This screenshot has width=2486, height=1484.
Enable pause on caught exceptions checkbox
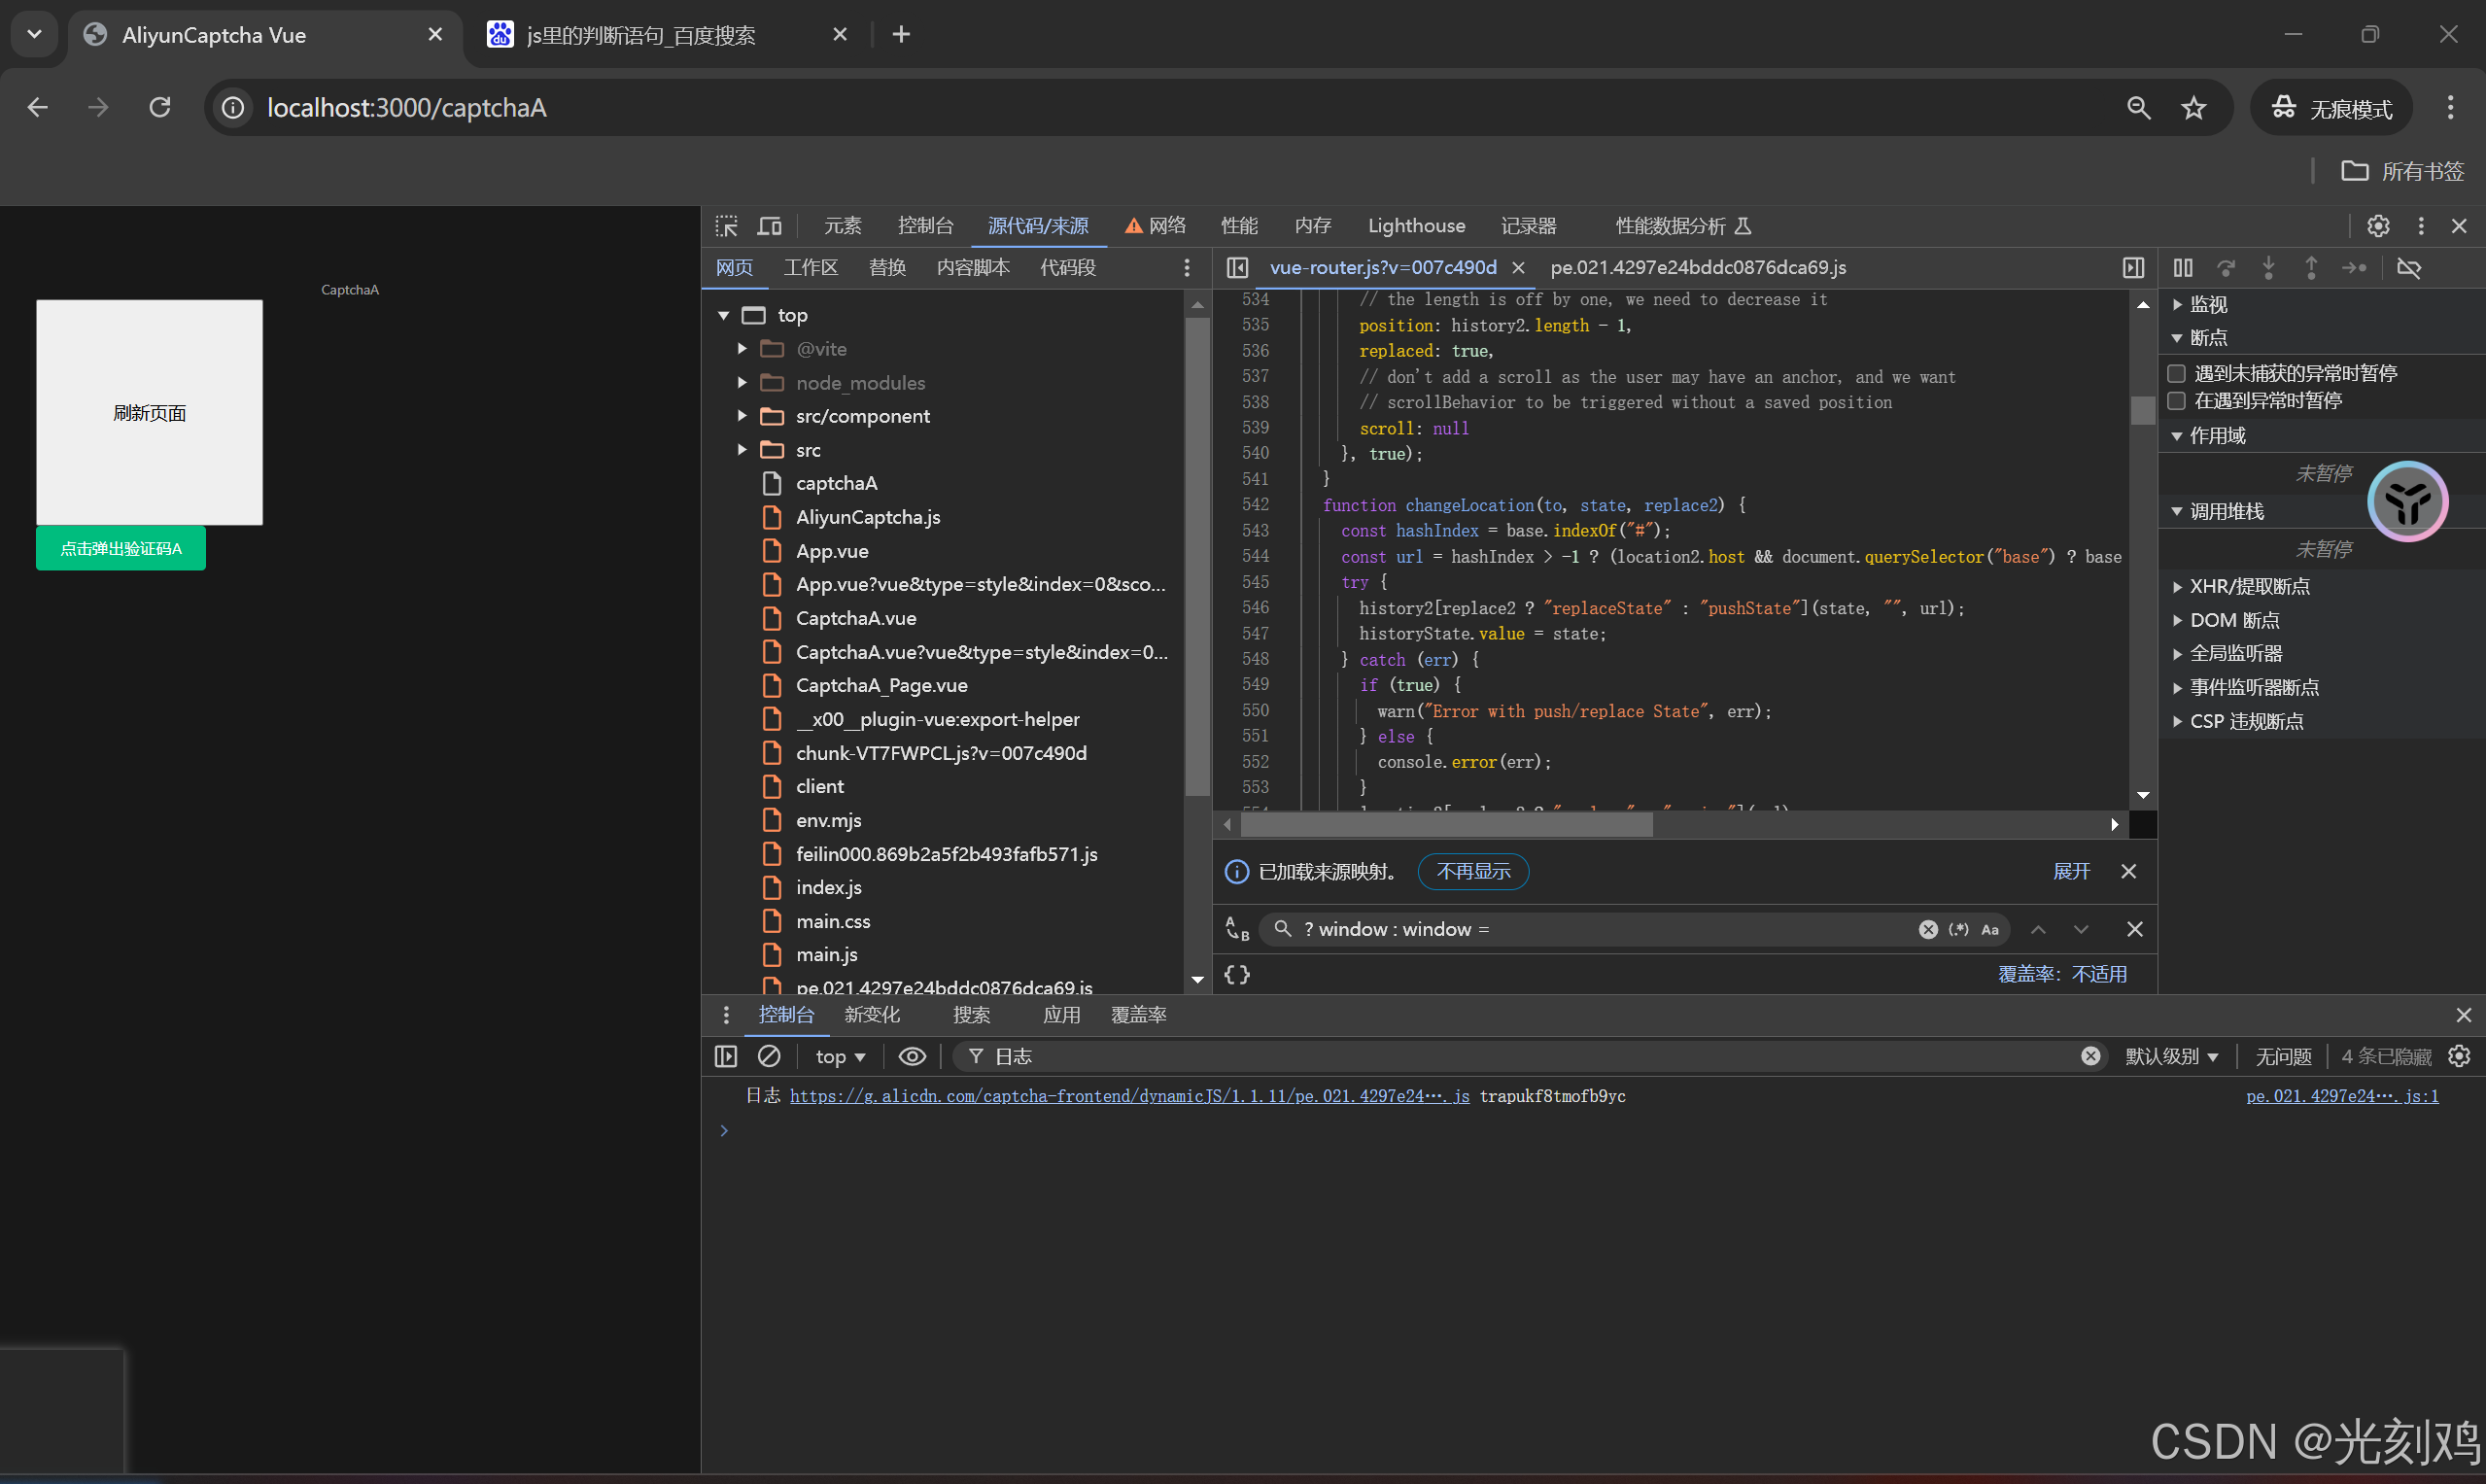pyautogui.click(x=2176, y=401)
